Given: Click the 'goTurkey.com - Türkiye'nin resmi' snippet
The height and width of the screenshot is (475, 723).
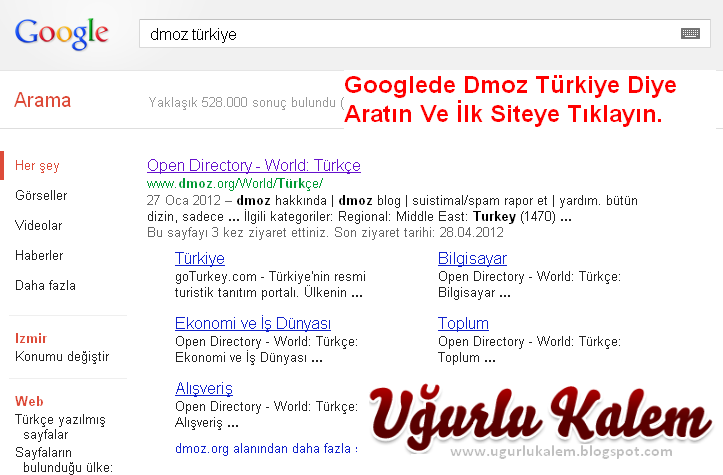Looking at the screenshot, I should pyautogui.click(x=270, y=277).
